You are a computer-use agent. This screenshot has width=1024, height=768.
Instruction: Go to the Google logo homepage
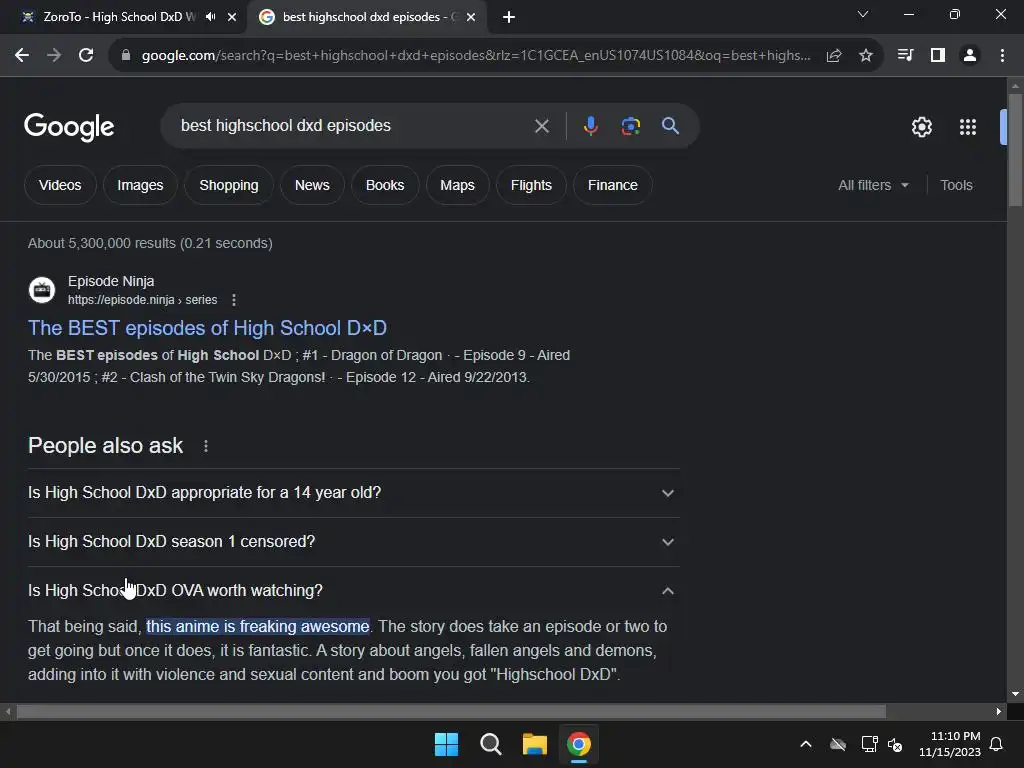(69, 127)
